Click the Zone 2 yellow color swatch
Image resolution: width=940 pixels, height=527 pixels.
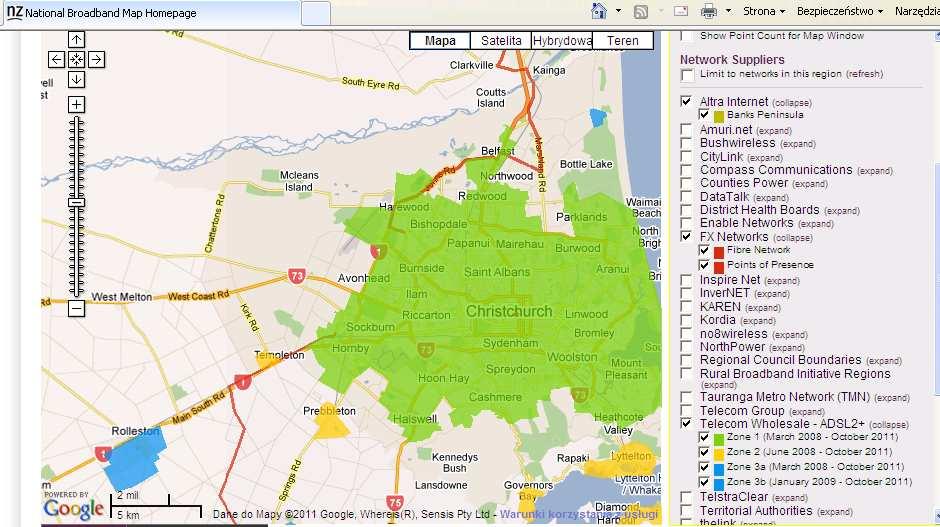pyautogui.click(x=719, y=454)
